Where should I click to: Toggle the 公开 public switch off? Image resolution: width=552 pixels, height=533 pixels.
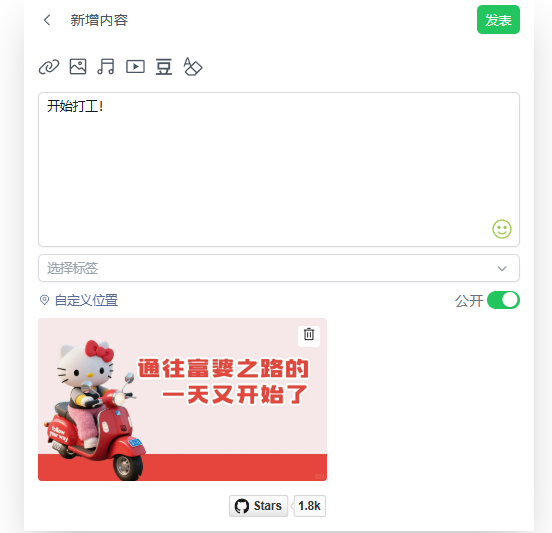[503, 300]
